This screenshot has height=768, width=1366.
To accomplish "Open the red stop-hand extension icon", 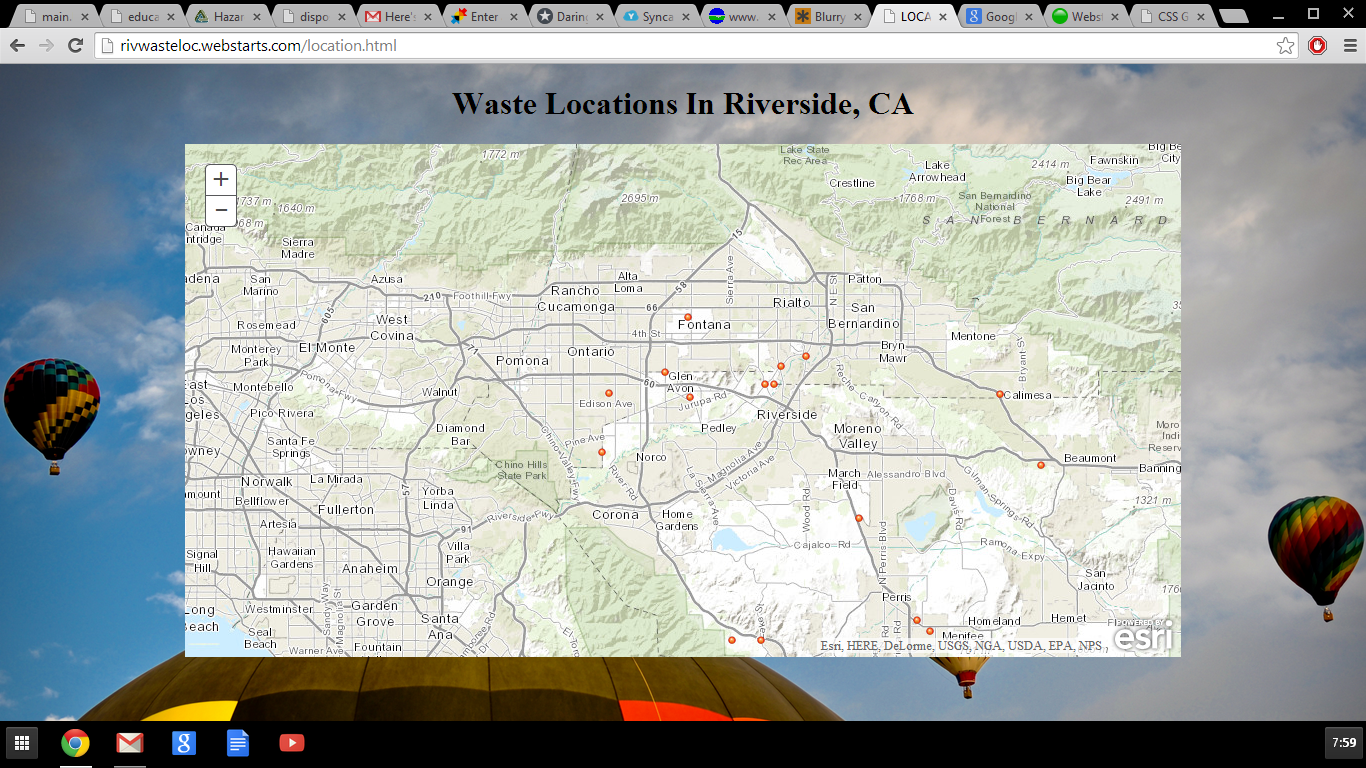I will pyautogui.click(x=1317, y=46).
